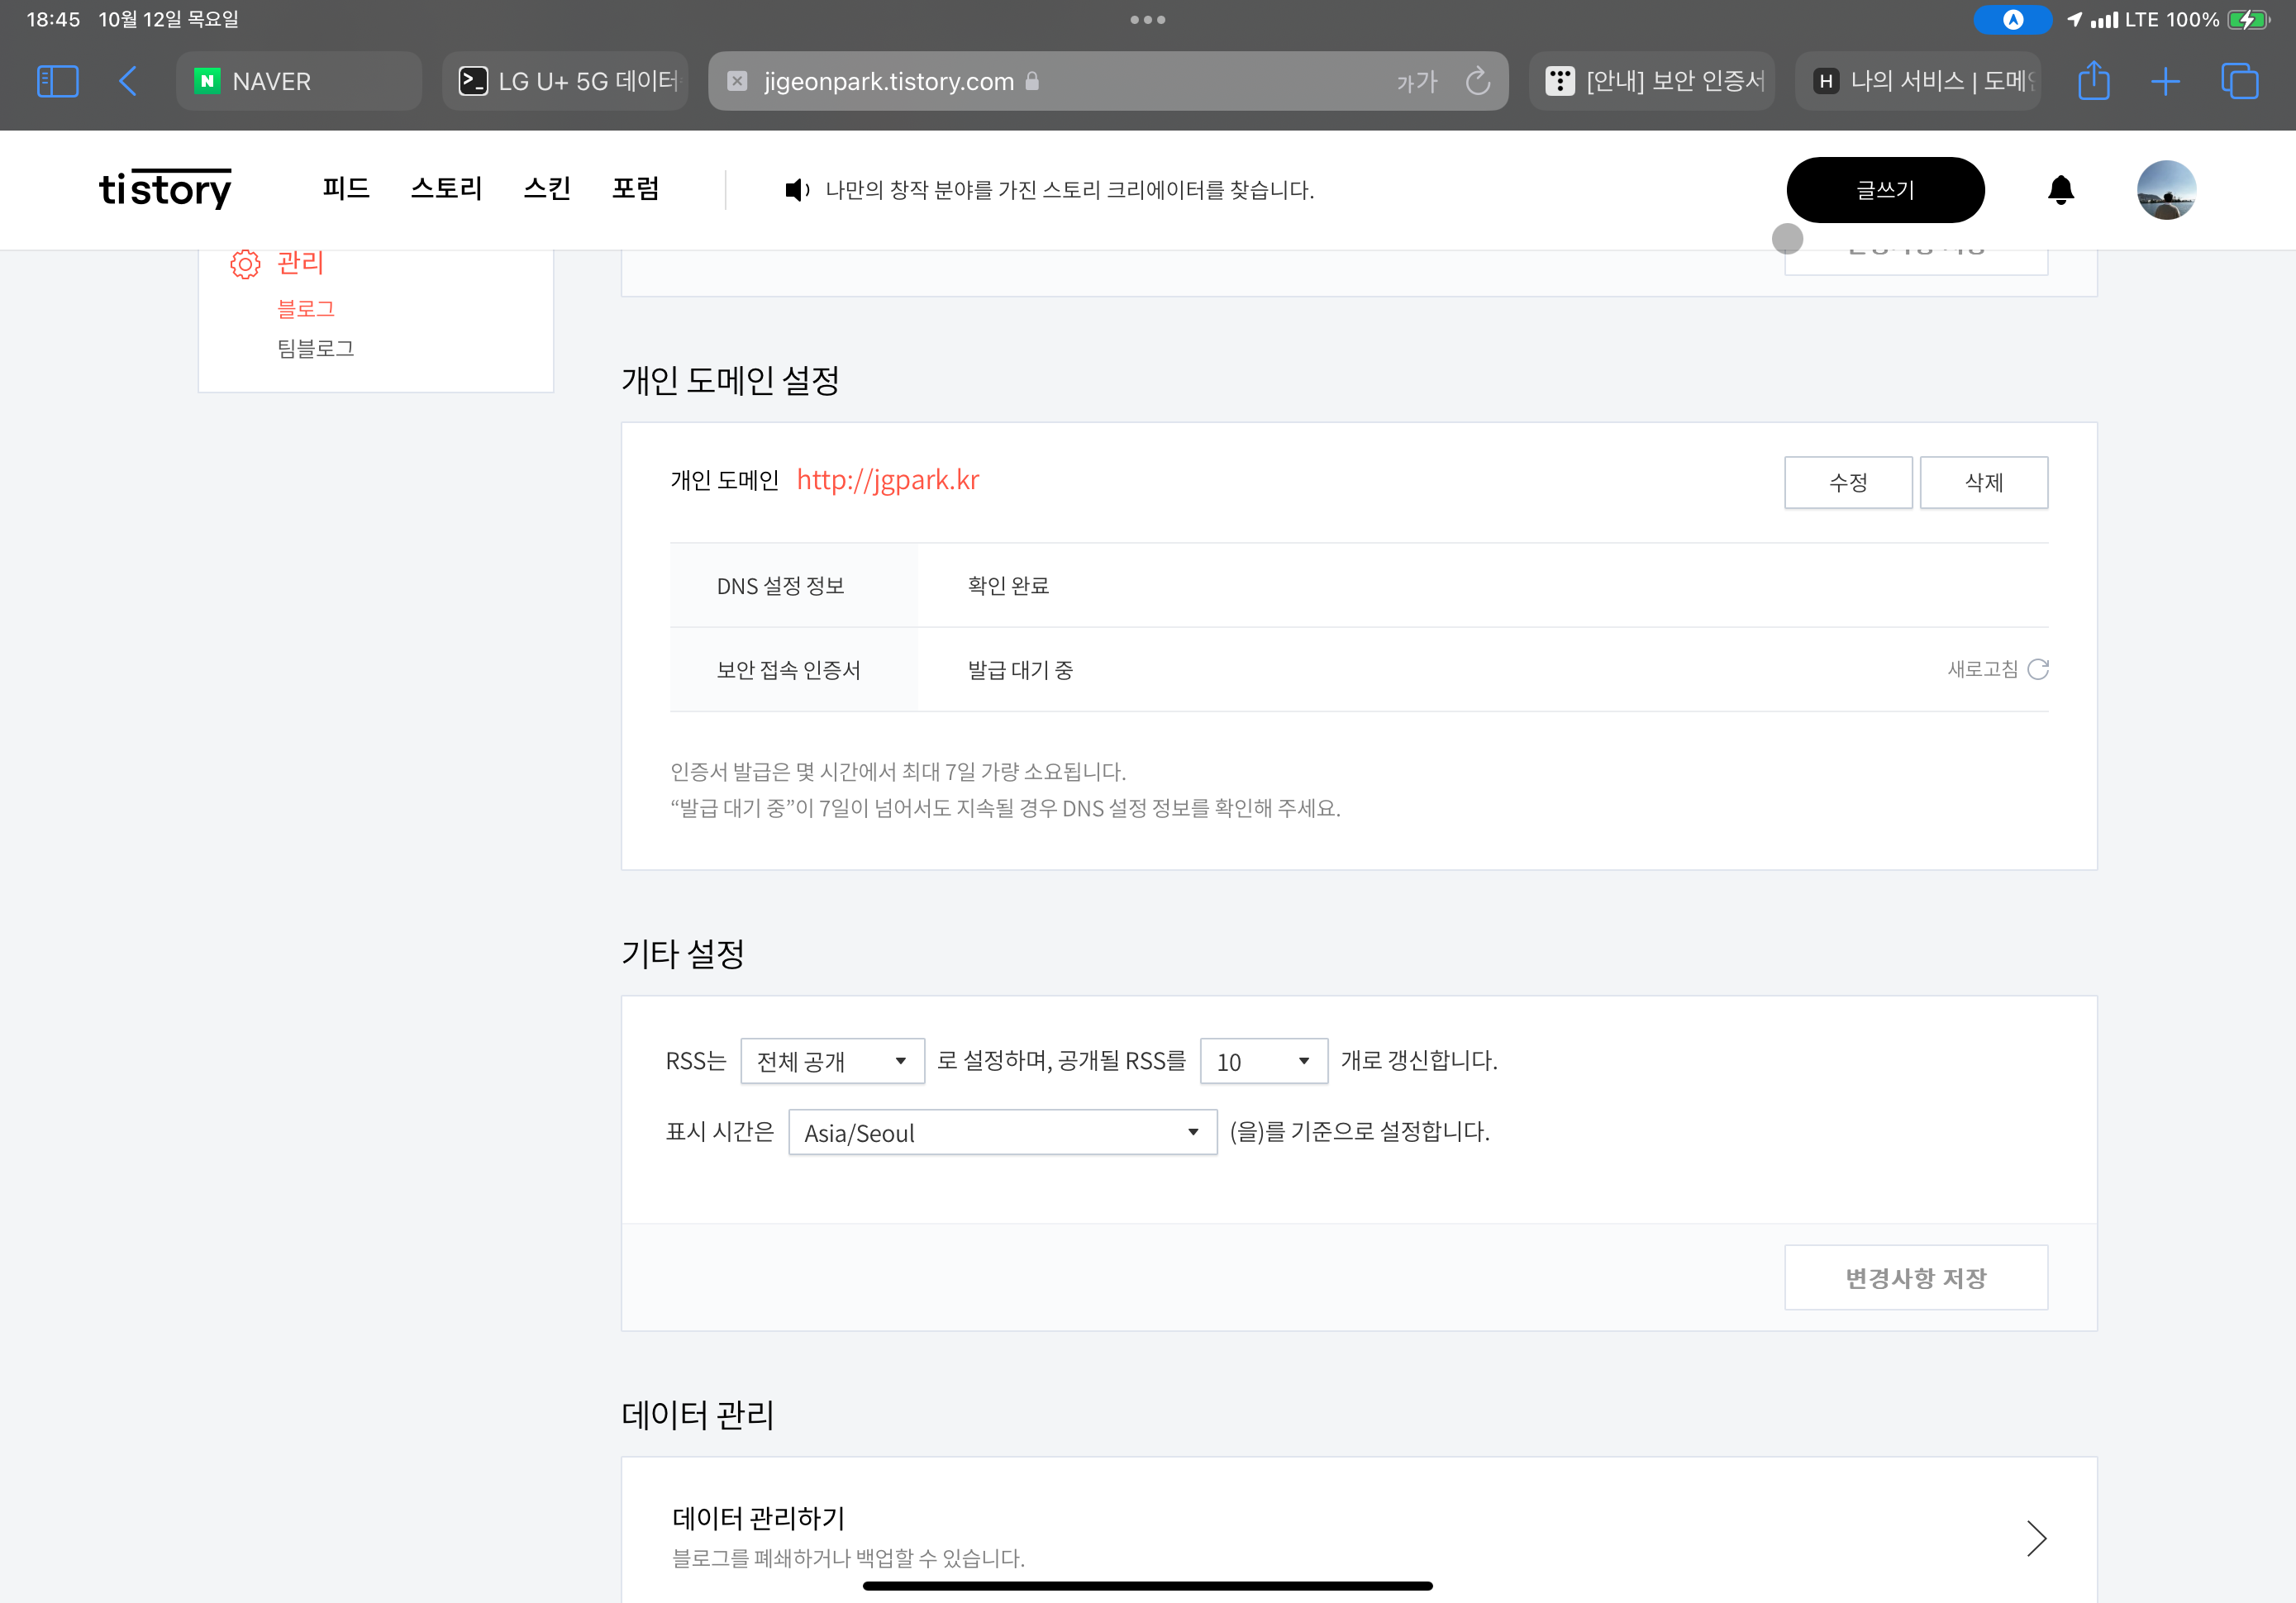Show the Safari tab overview
The image size is (2296, 1603).
coord(2239,81)
